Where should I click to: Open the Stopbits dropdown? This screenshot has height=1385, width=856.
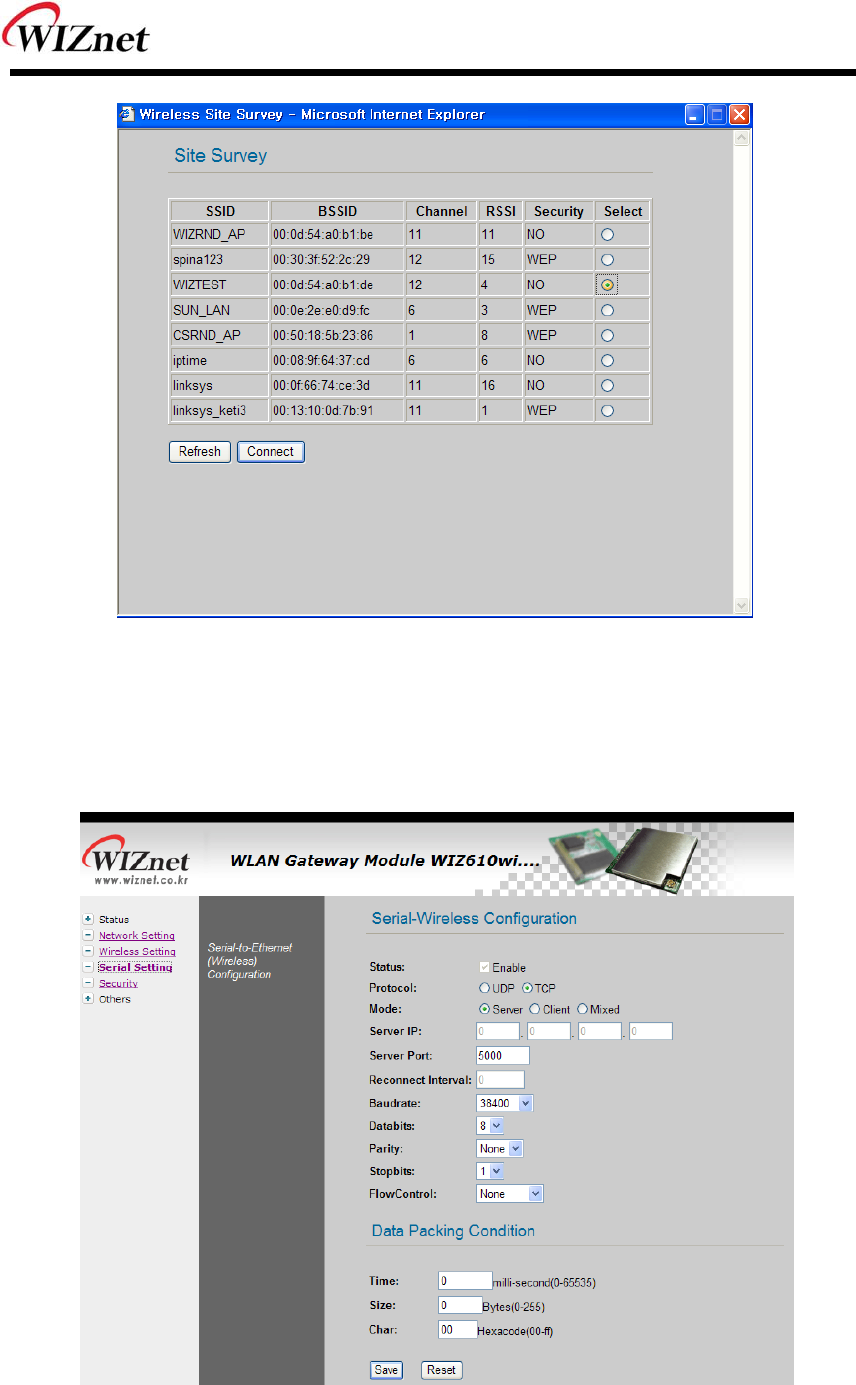tap(490, 1171)
